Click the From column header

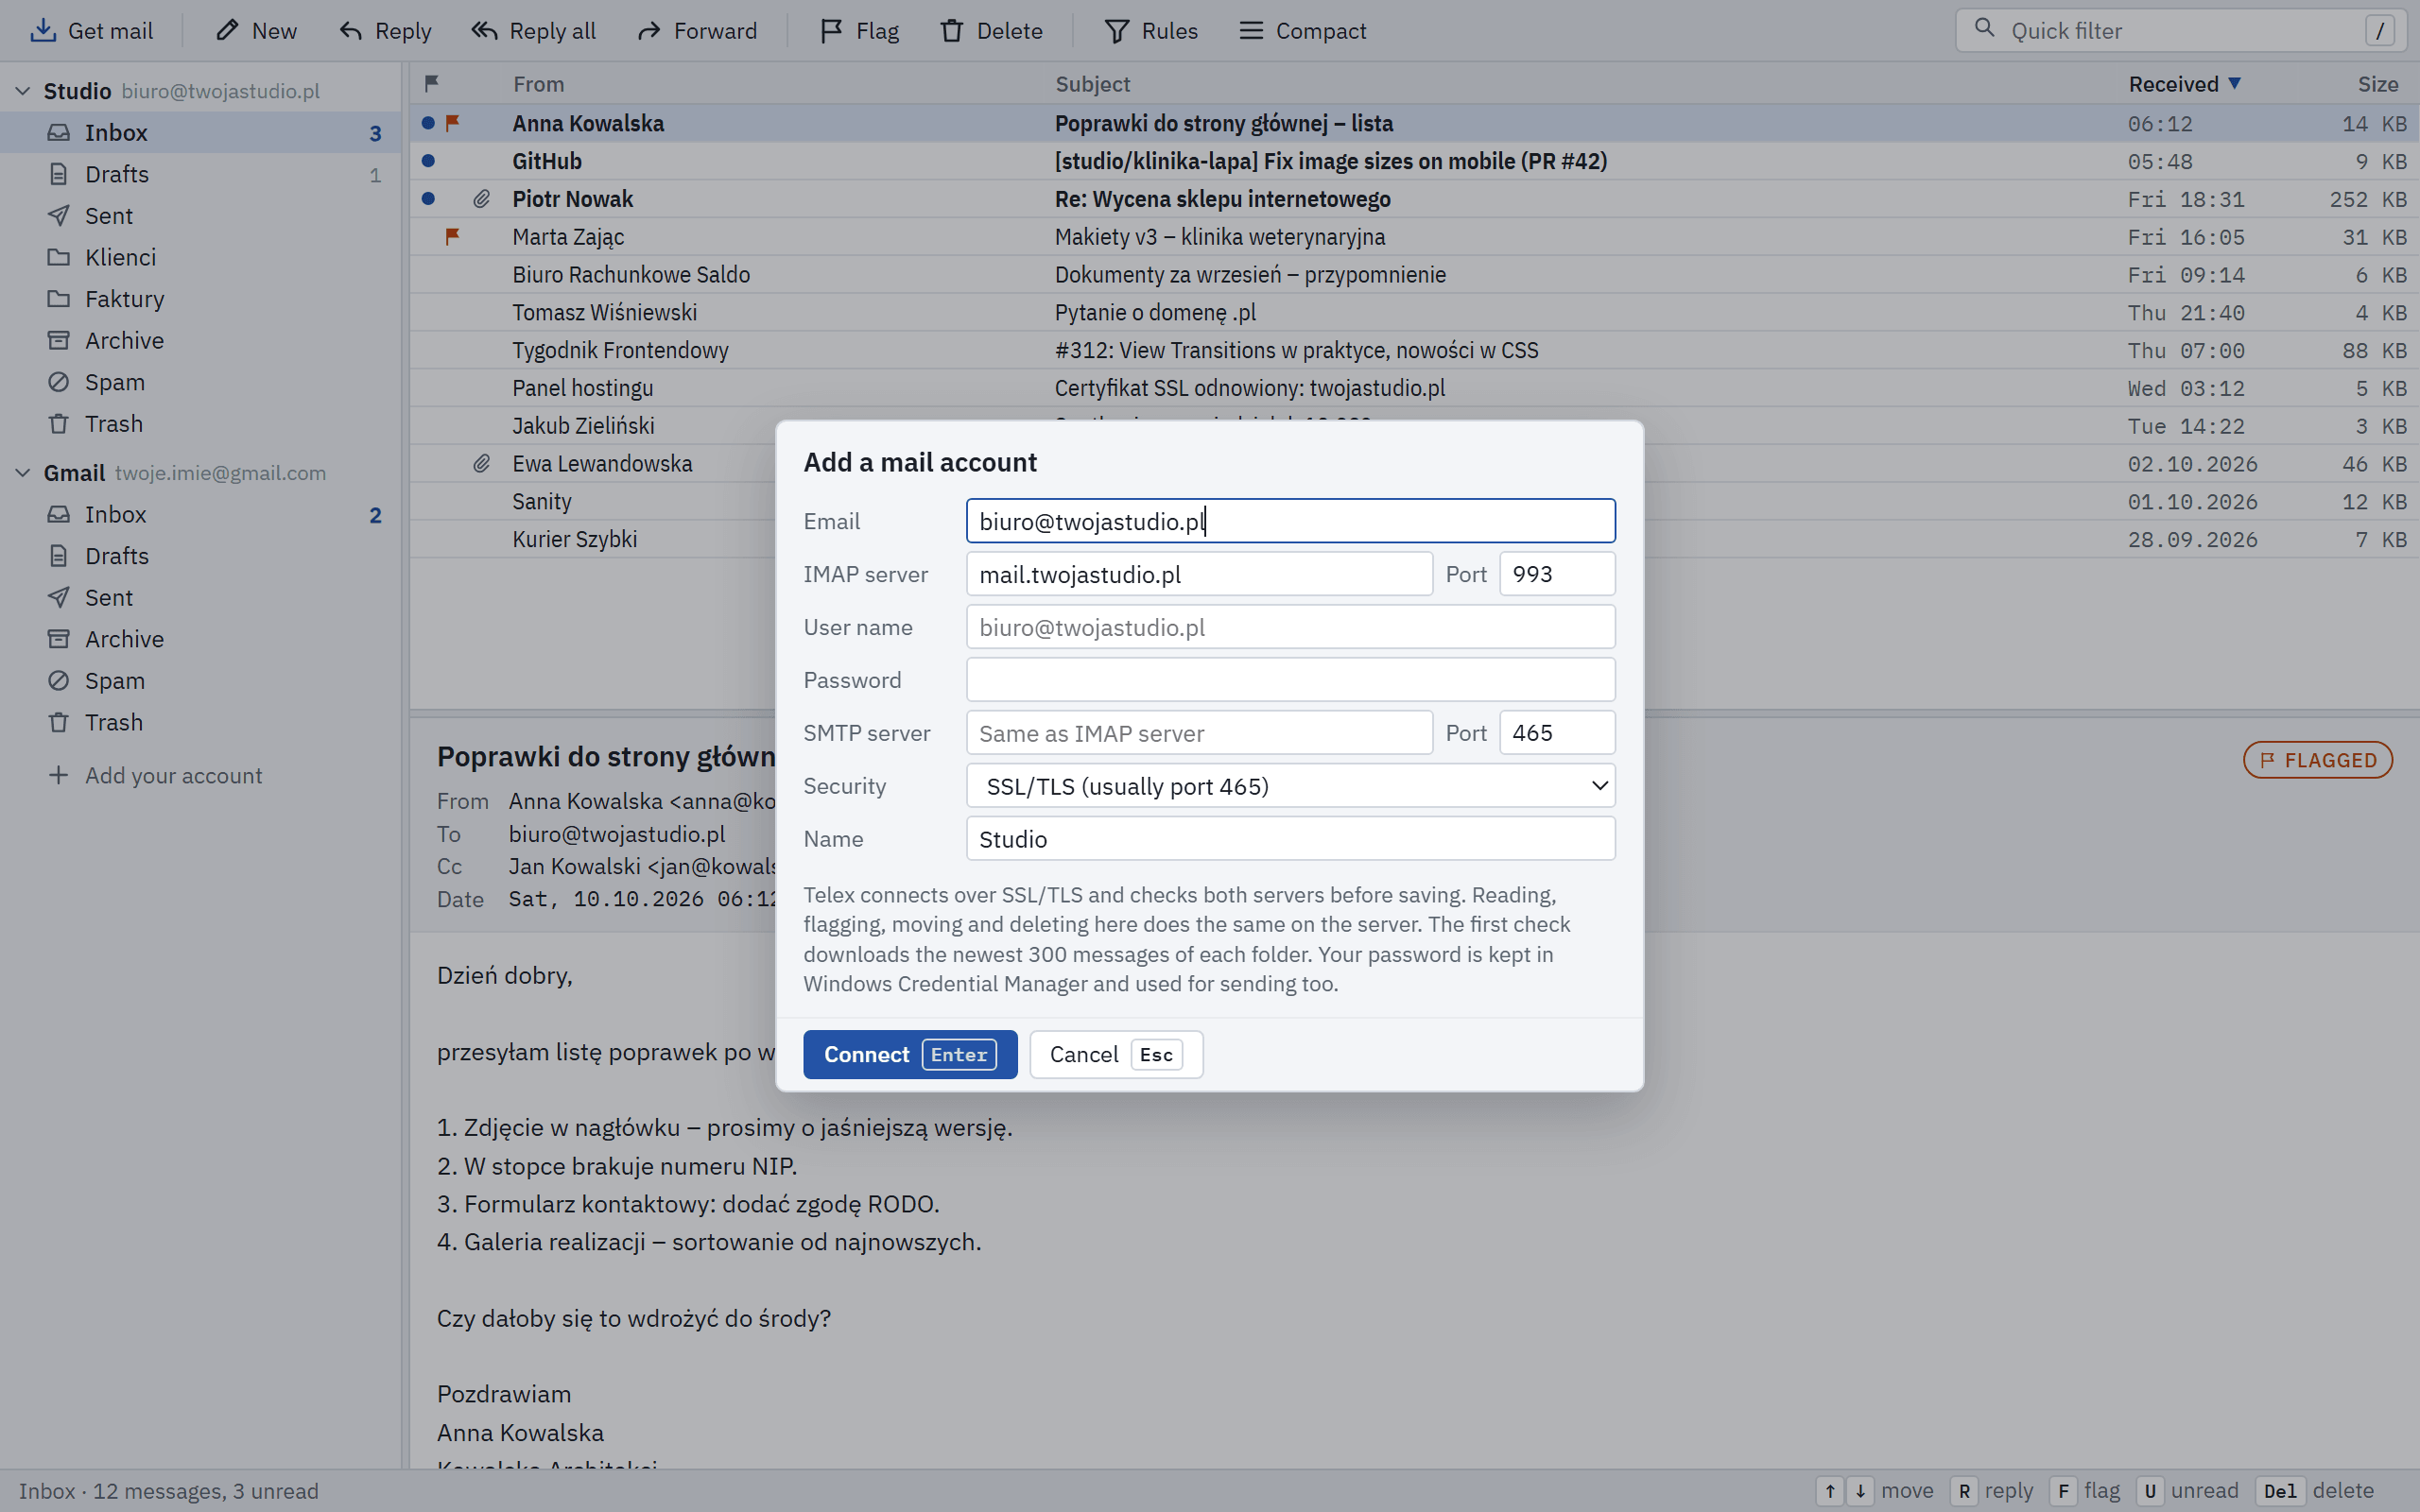coord(538,84)
